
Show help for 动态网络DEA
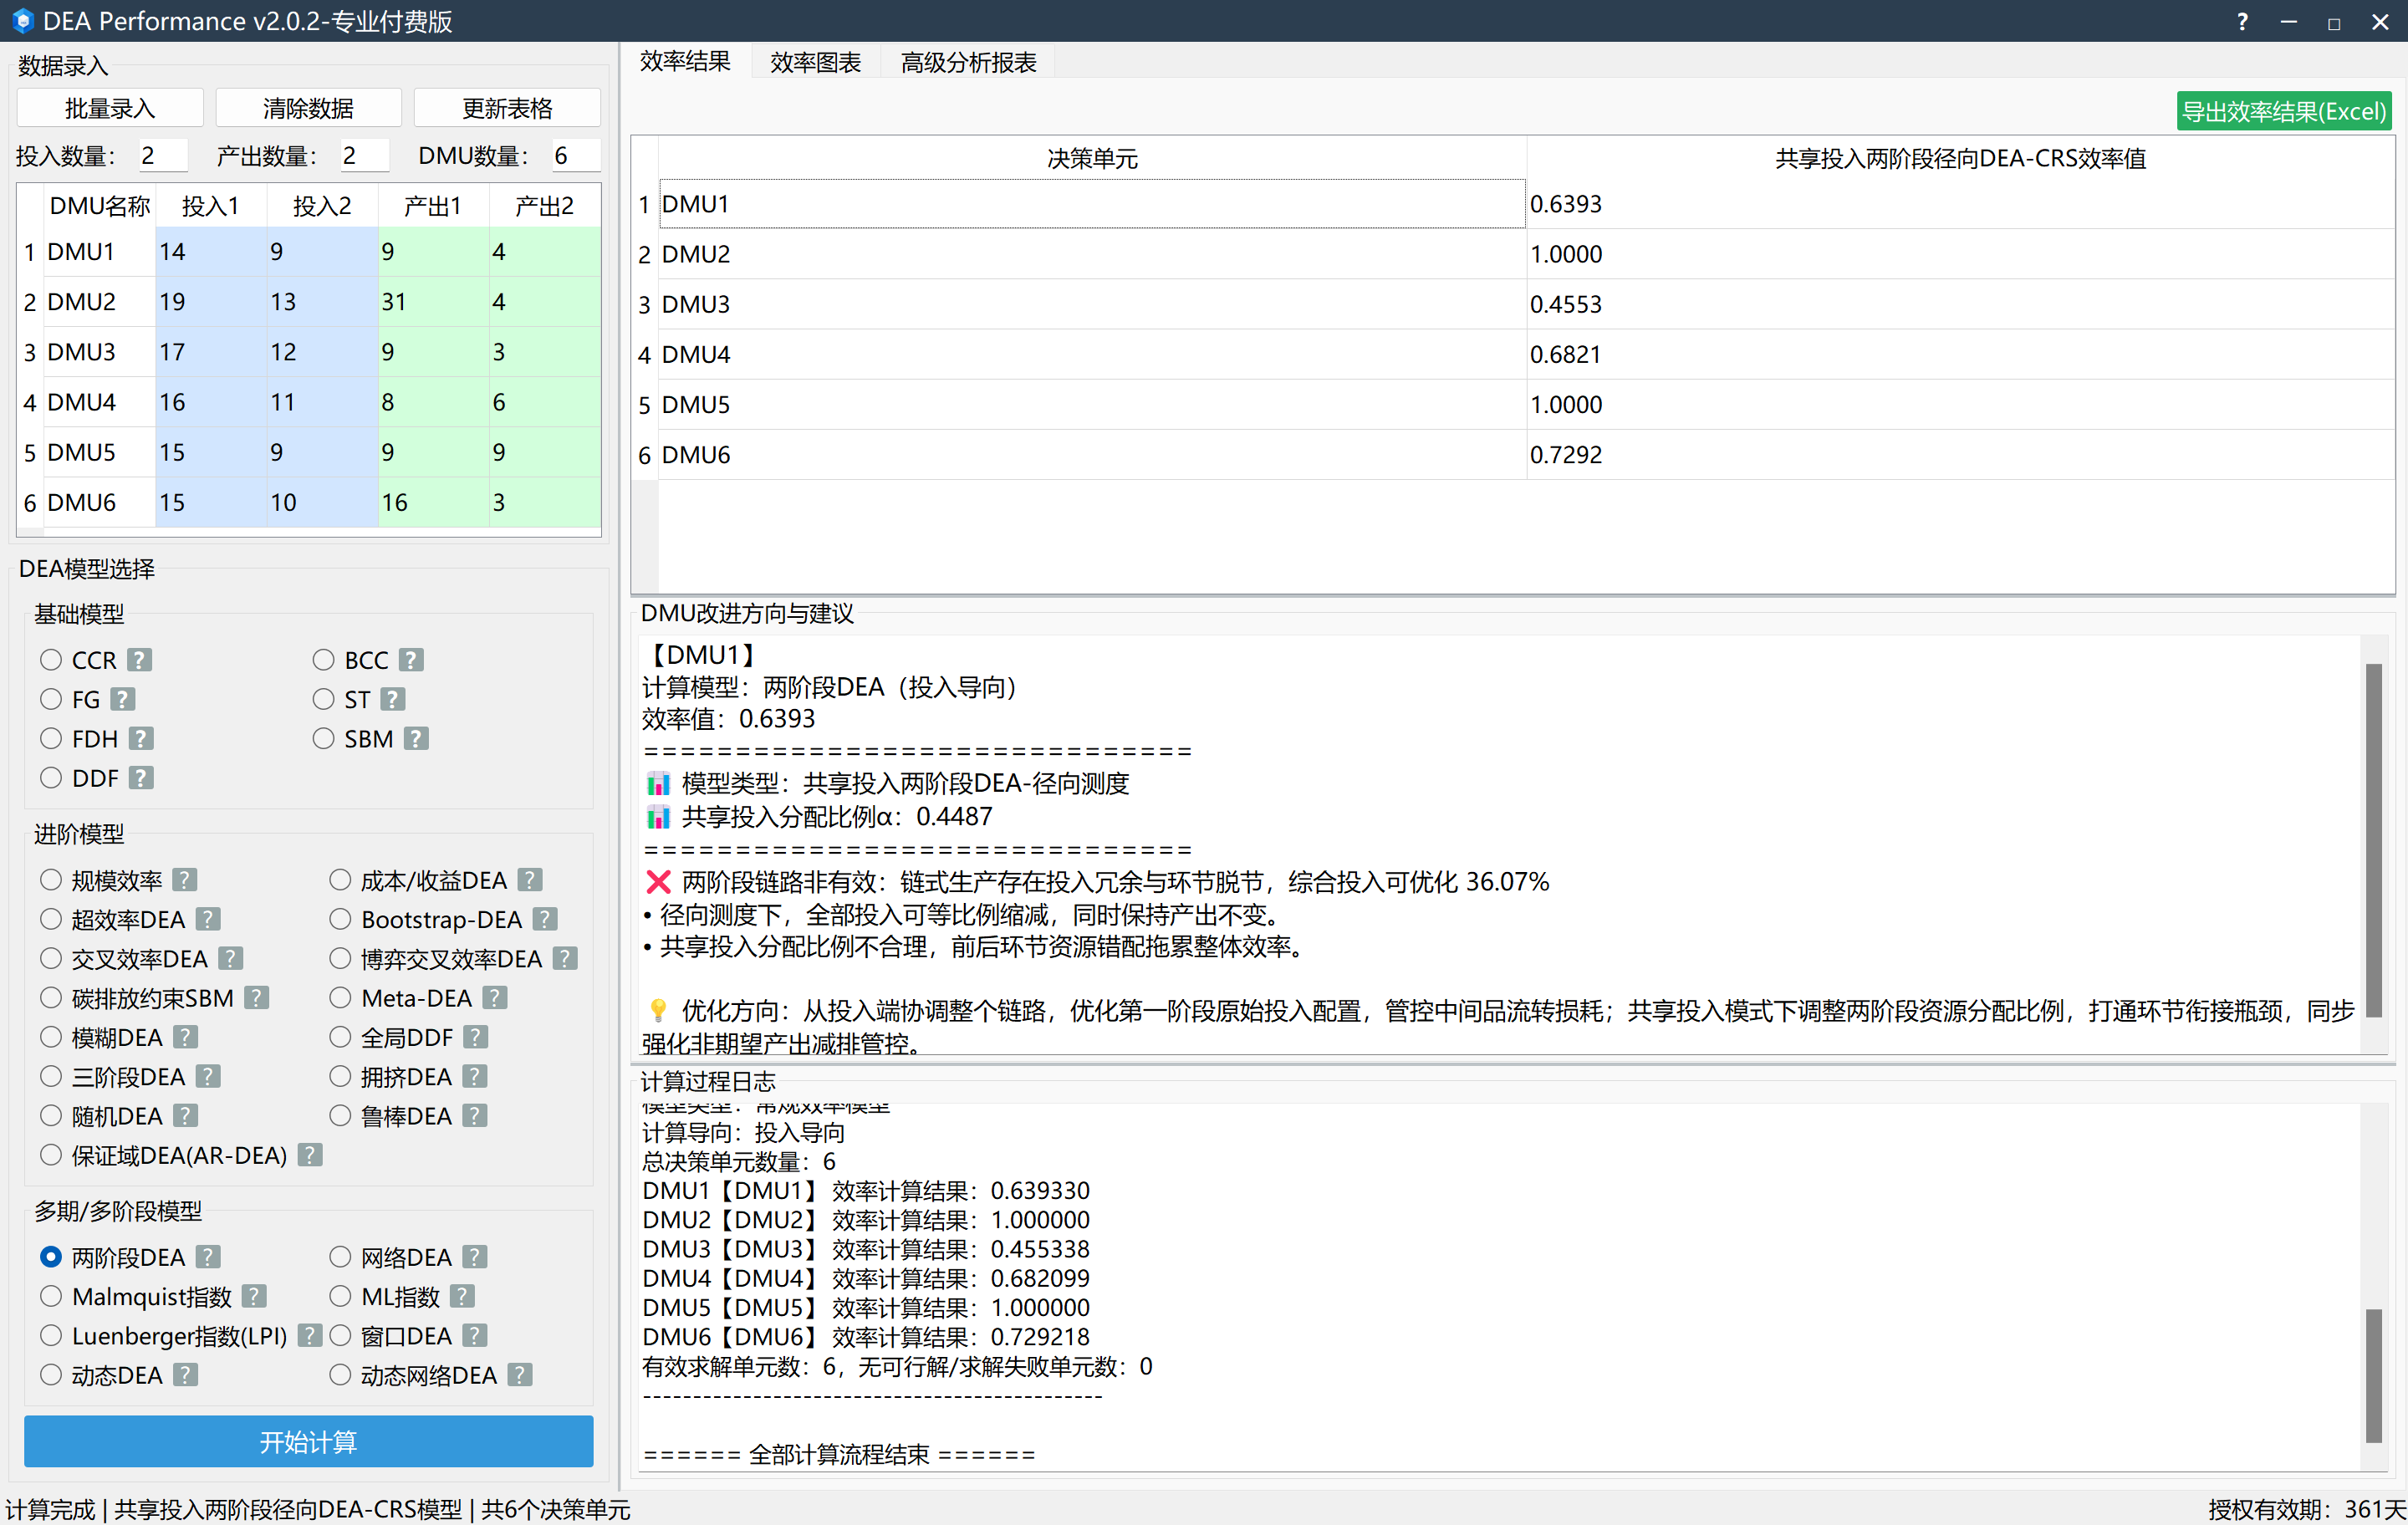pos(520,1375)
